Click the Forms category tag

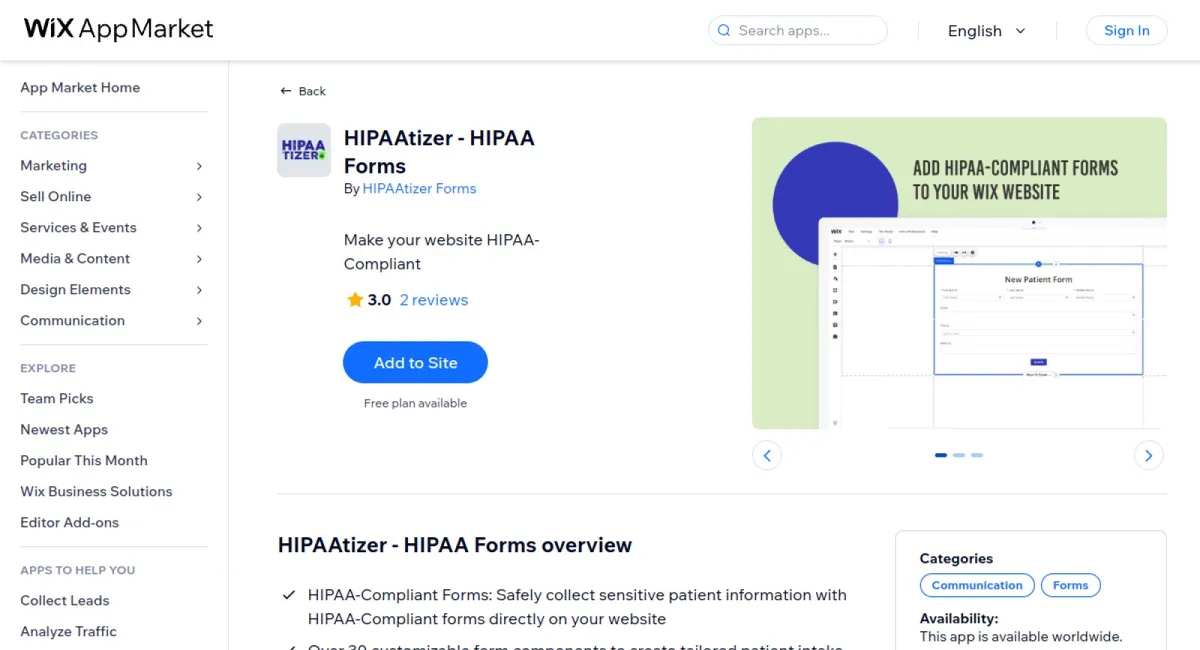click(x=1070, y=586)
